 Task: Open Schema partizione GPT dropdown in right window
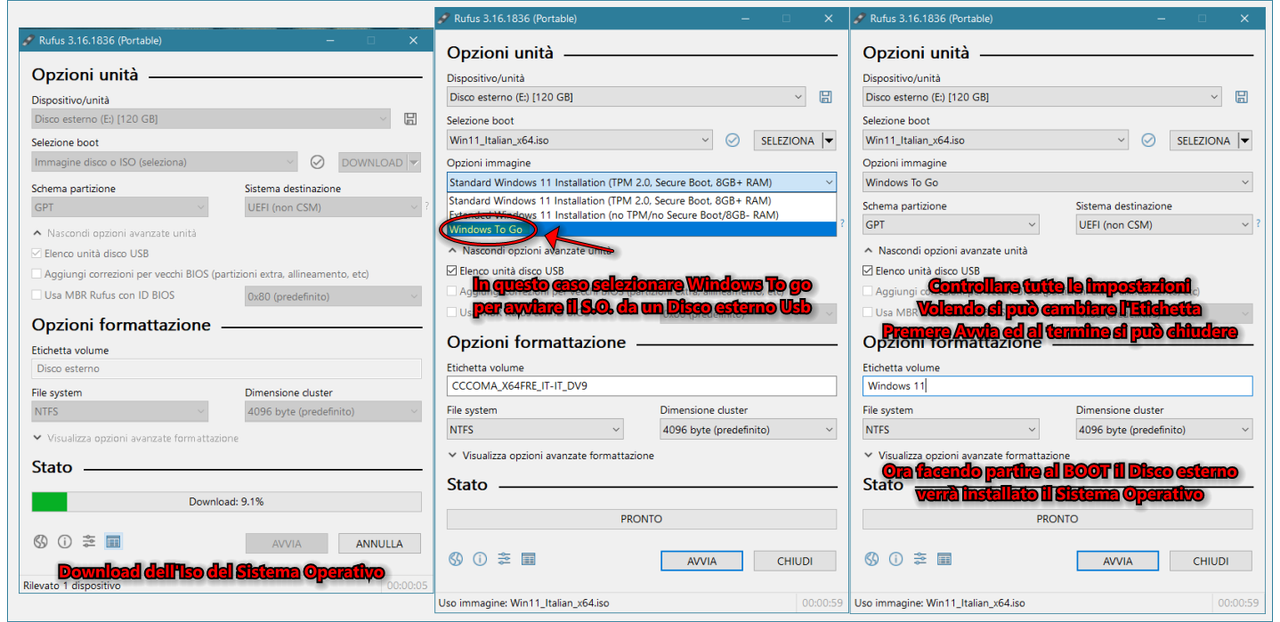(x=951, y=225)
